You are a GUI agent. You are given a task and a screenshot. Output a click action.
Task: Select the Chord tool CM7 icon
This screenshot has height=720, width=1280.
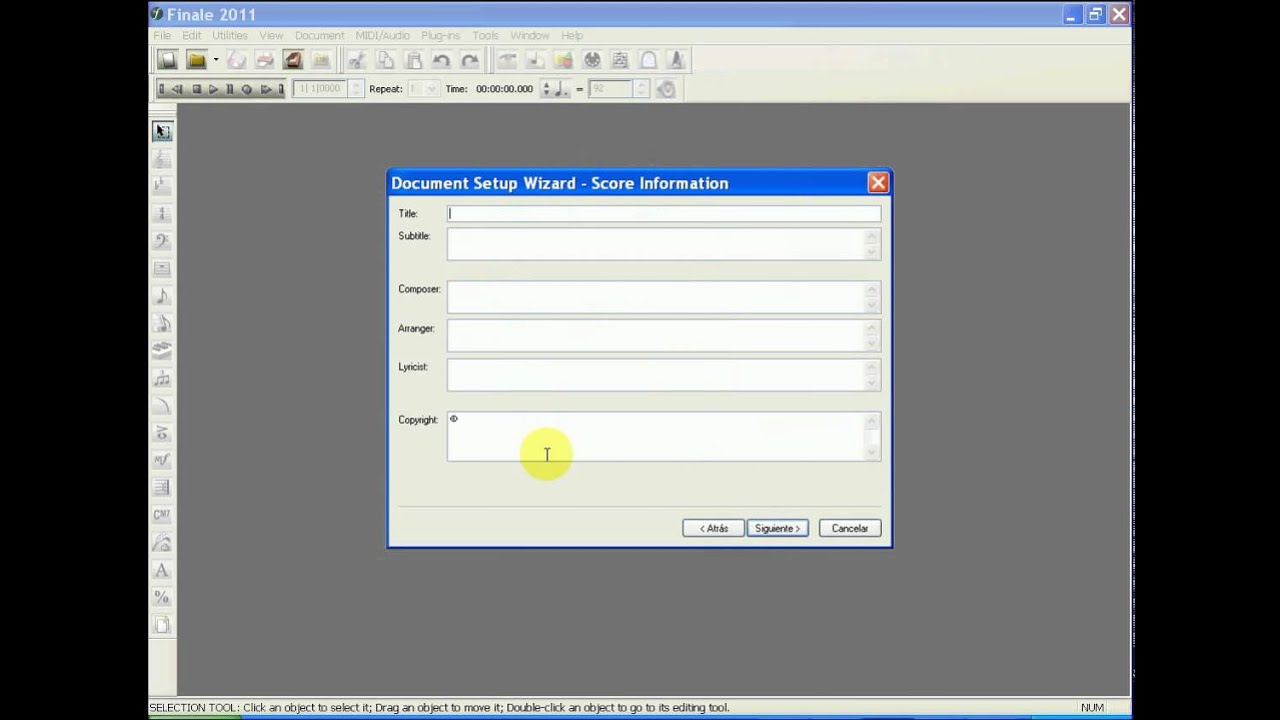tap(162, 515)
